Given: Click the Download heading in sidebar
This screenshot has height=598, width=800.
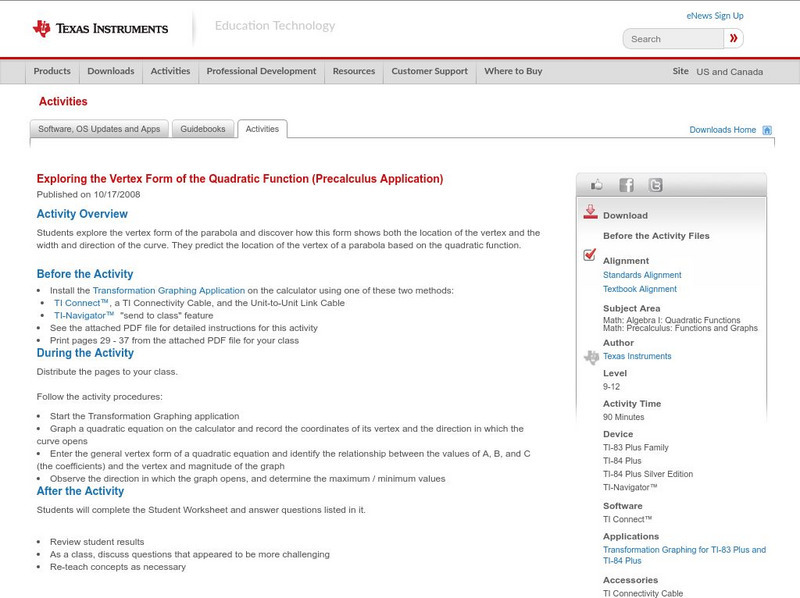Looking at the screenshot, I should [x=626, y=215].
